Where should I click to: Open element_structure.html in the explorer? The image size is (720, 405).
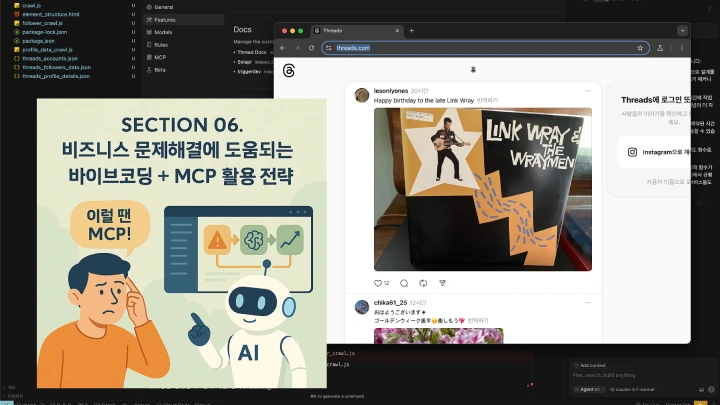51,14
